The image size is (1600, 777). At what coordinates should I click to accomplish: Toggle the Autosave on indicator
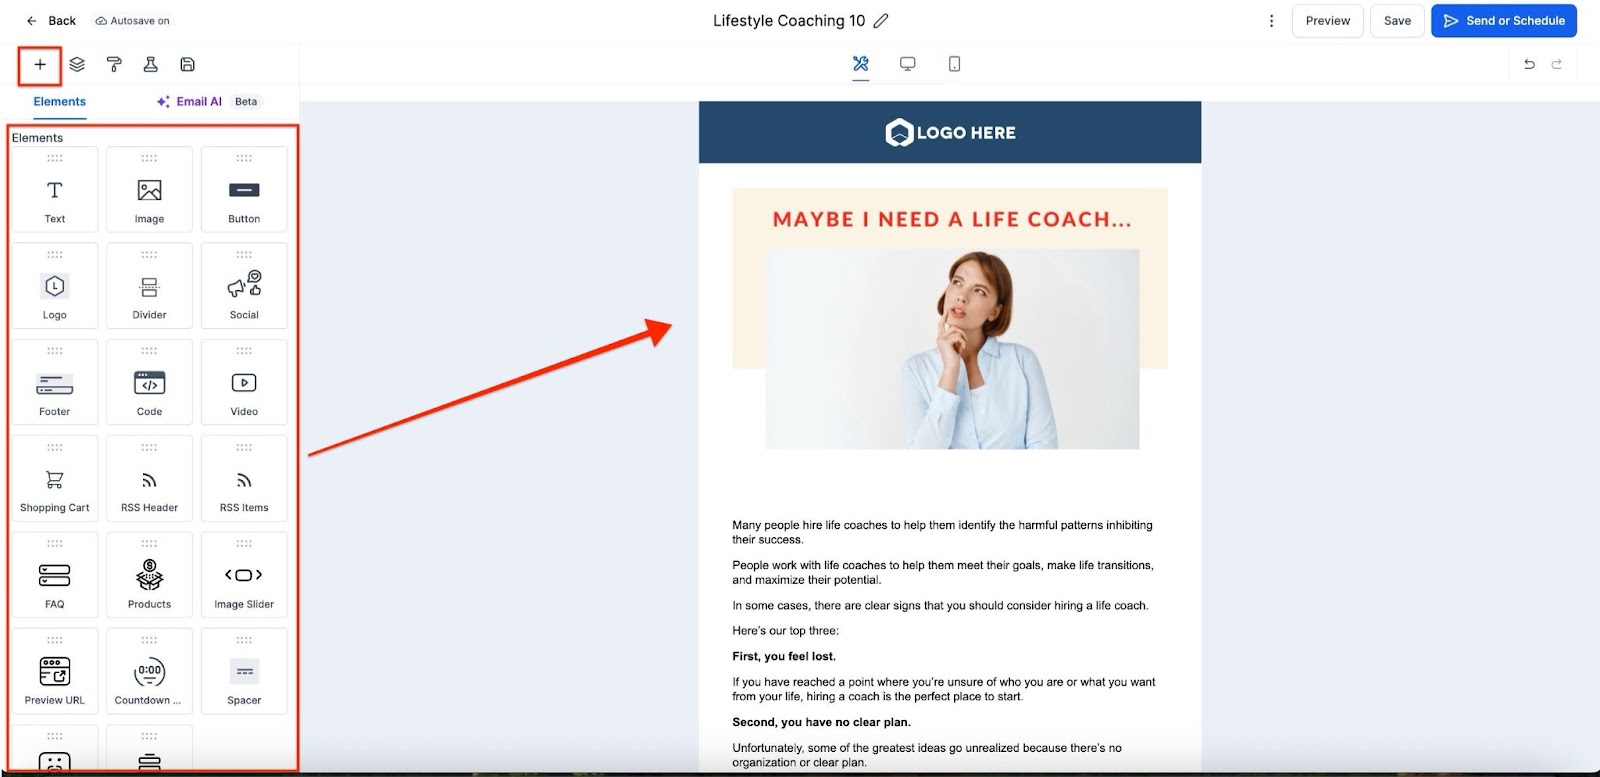pyautogui.click(x=133, y=21)
